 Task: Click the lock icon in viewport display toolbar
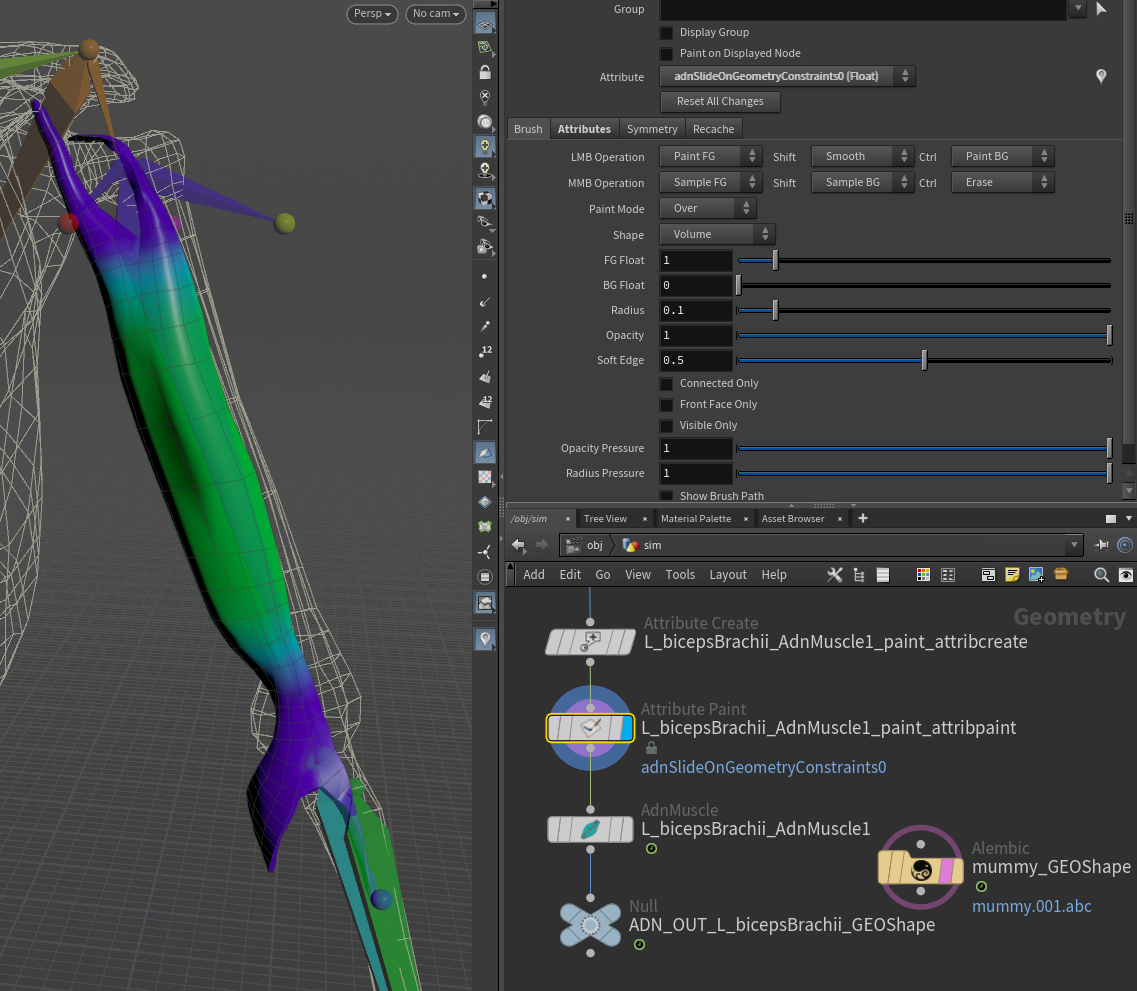[485, 72]
